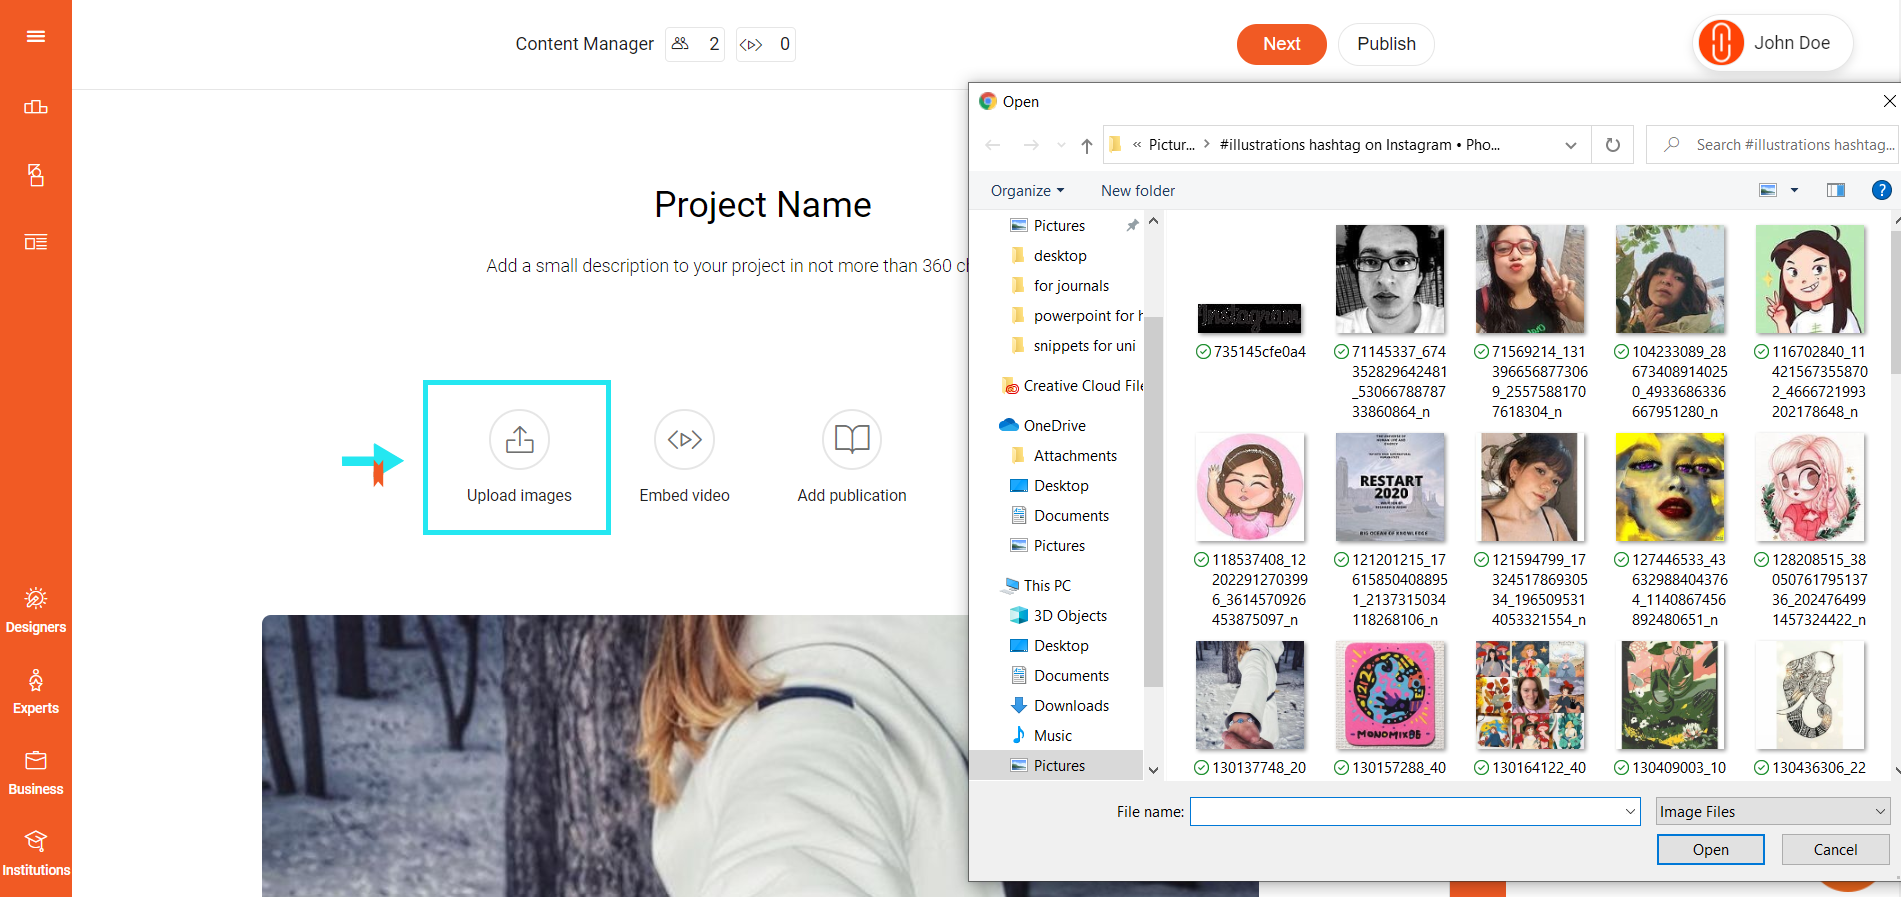Screen dimensions: 1901x897
Task: Open the Business sidebar section
Action: coord(36,773)
